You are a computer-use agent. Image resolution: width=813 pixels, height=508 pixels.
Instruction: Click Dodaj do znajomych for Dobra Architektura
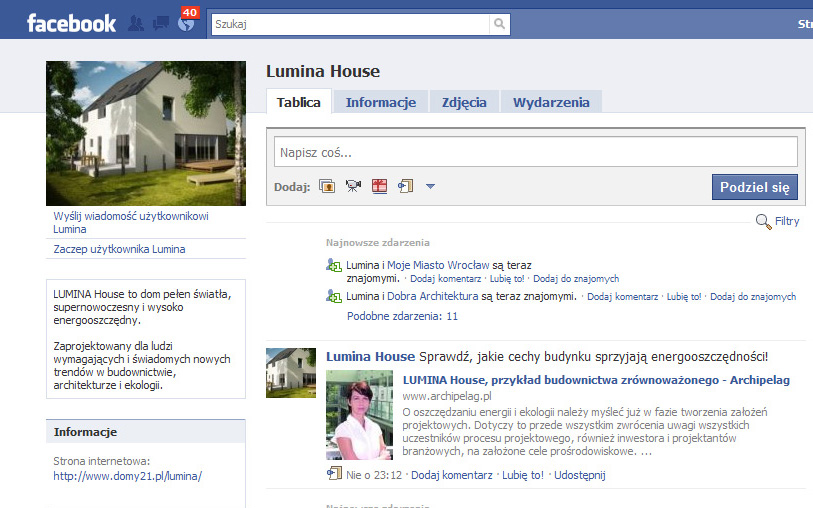[x=753, y=297]
